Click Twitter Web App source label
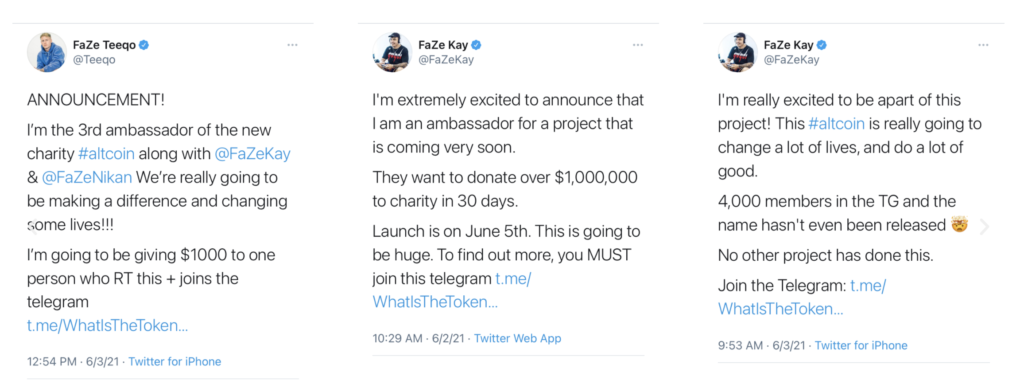 click(x=517, y=338)
